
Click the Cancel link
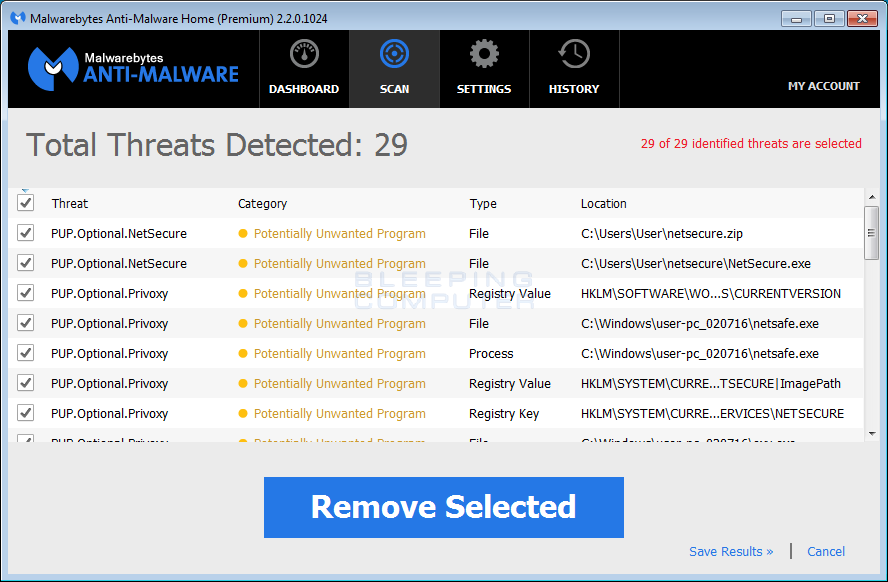coord(826,551)
